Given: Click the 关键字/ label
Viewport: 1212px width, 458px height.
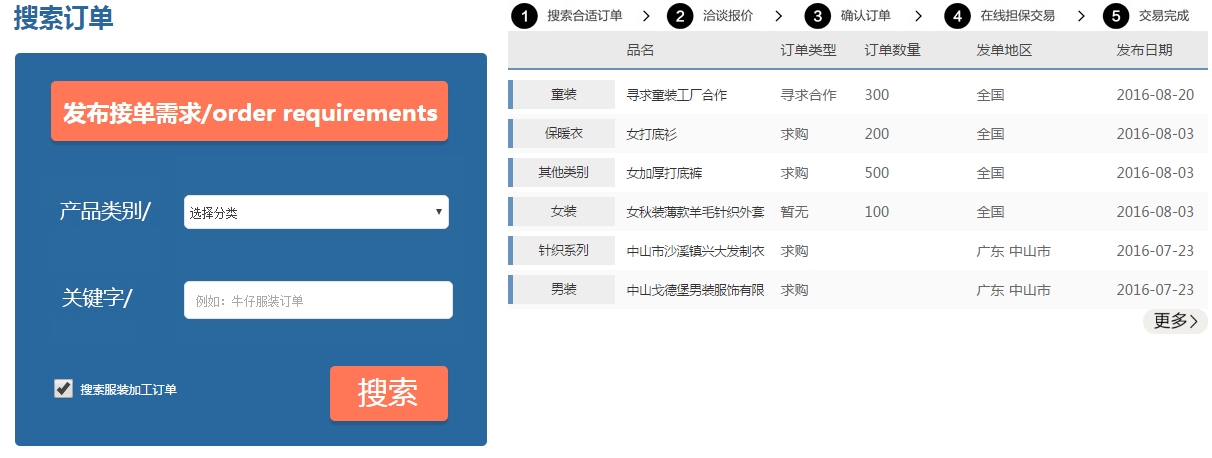Looking at the screenshot, I should click(97, 298).
